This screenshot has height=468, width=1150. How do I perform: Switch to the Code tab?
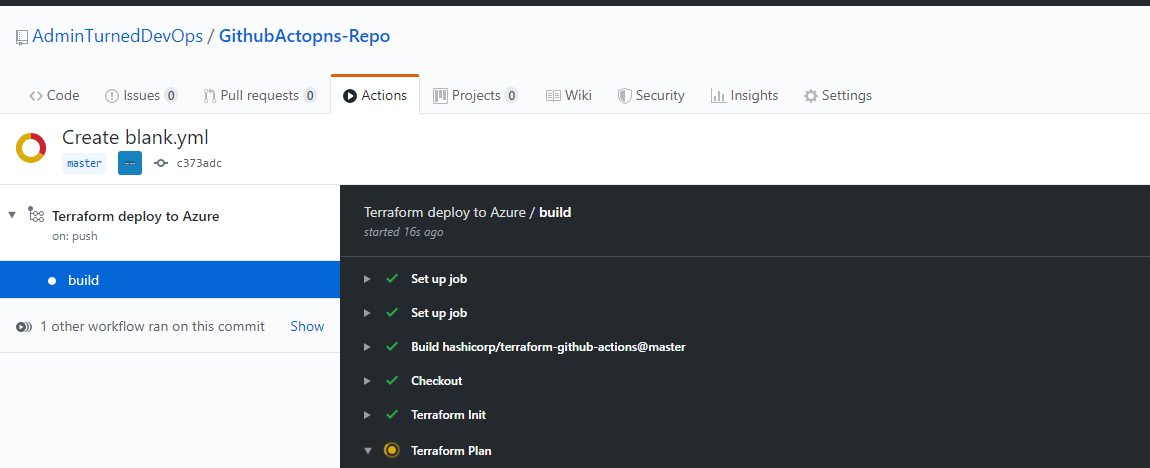coord(54,95)
